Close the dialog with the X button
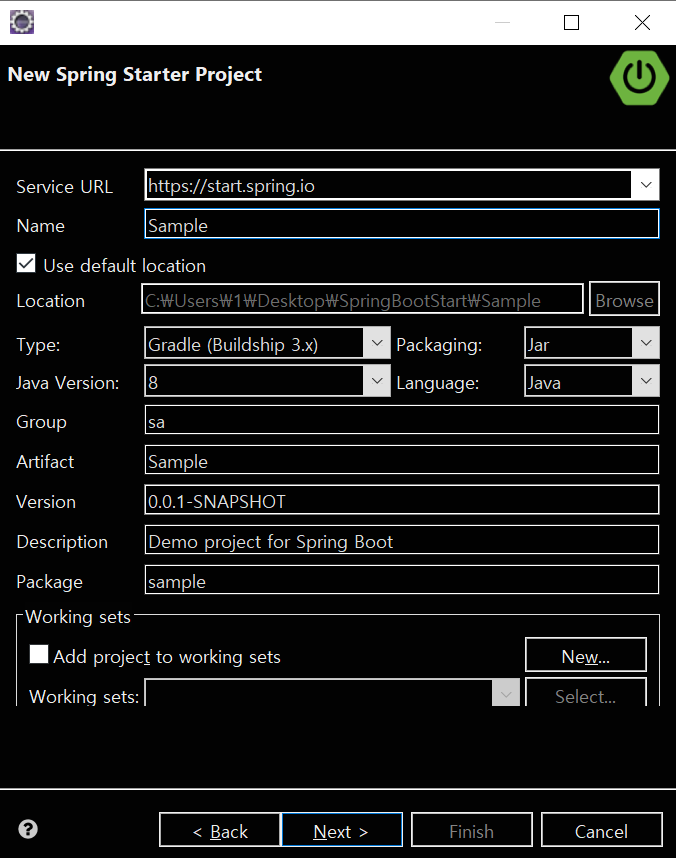 [642, 22]
